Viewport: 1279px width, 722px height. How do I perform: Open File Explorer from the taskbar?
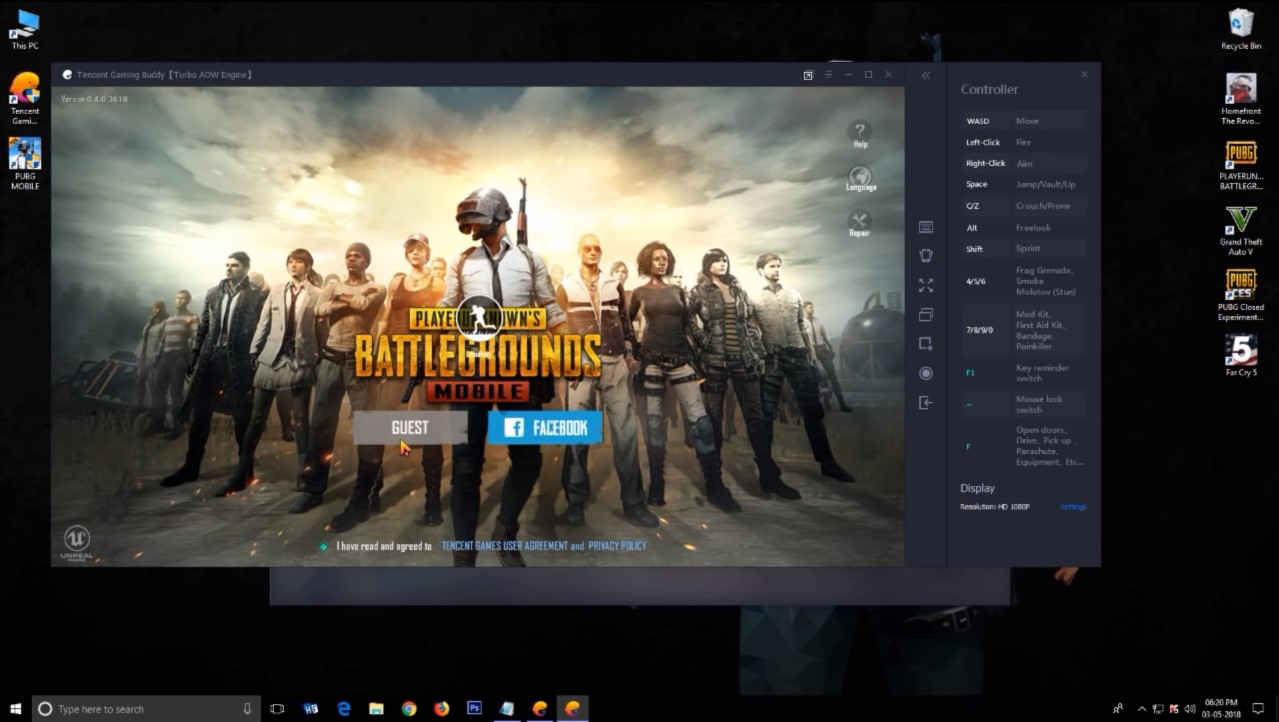click(376, 708)
